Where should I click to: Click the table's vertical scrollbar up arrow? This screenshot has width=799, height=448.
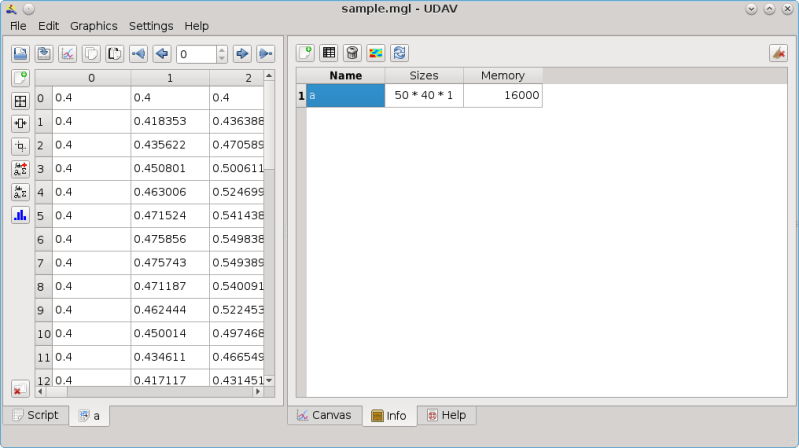(269, 75)
